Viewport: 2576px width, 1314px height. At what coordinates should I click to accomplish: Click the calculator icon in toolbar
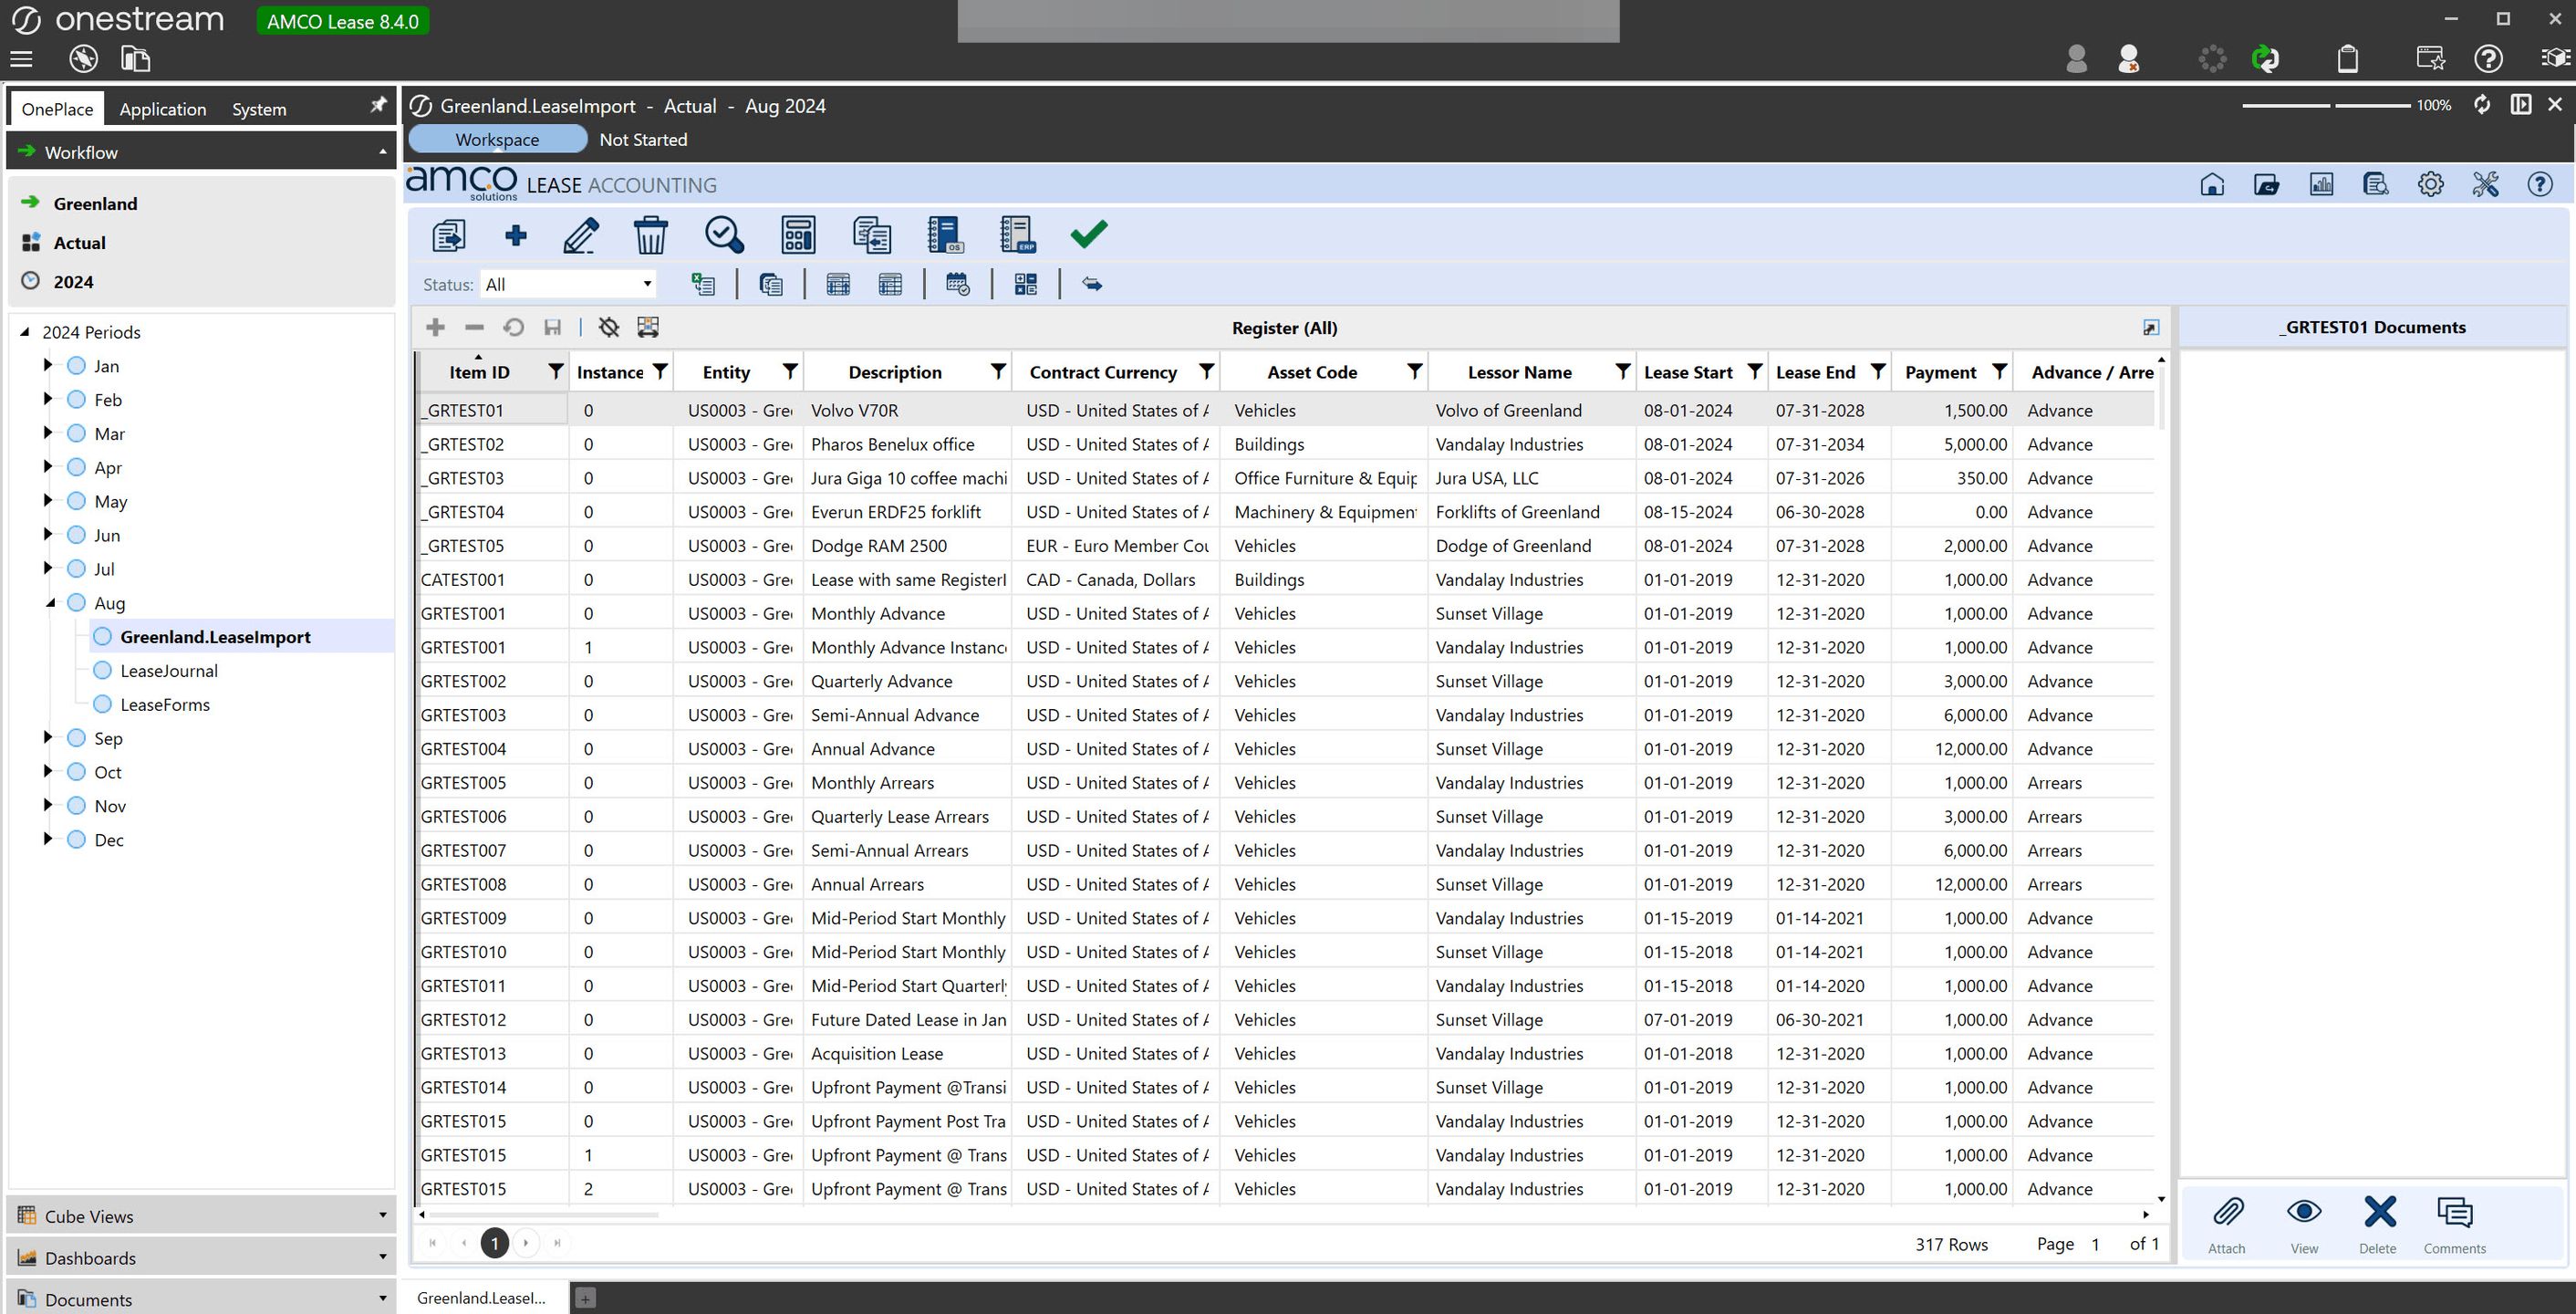point(797,235)
